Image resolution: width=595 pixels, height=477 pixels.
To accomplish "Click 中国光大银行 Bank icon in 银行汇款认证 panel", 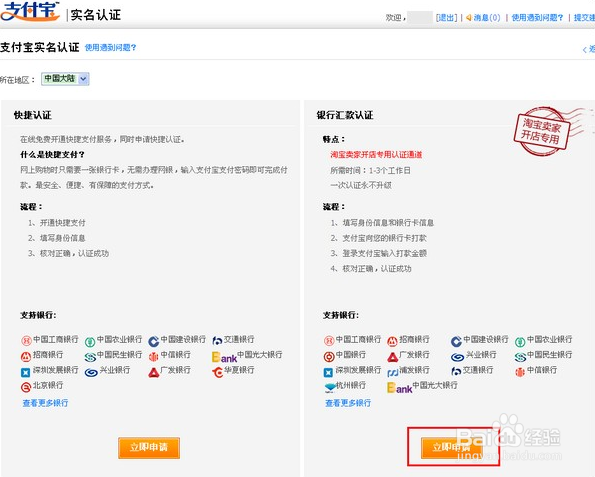I will point(399,388).
